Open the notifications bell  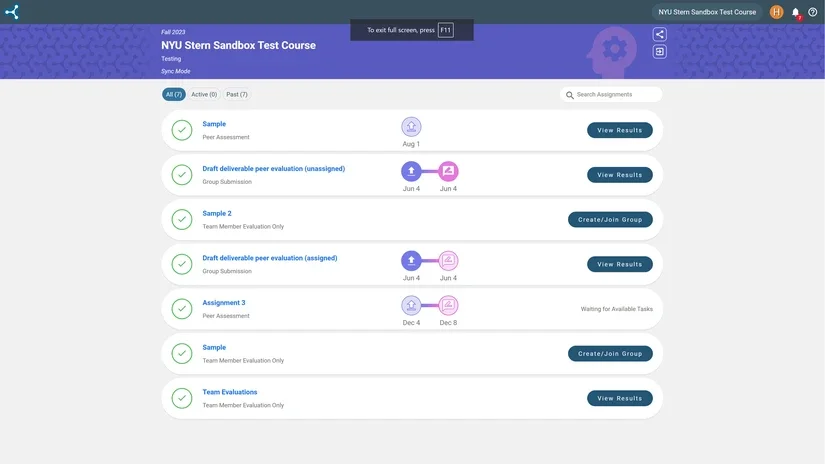tap(796, 12)
